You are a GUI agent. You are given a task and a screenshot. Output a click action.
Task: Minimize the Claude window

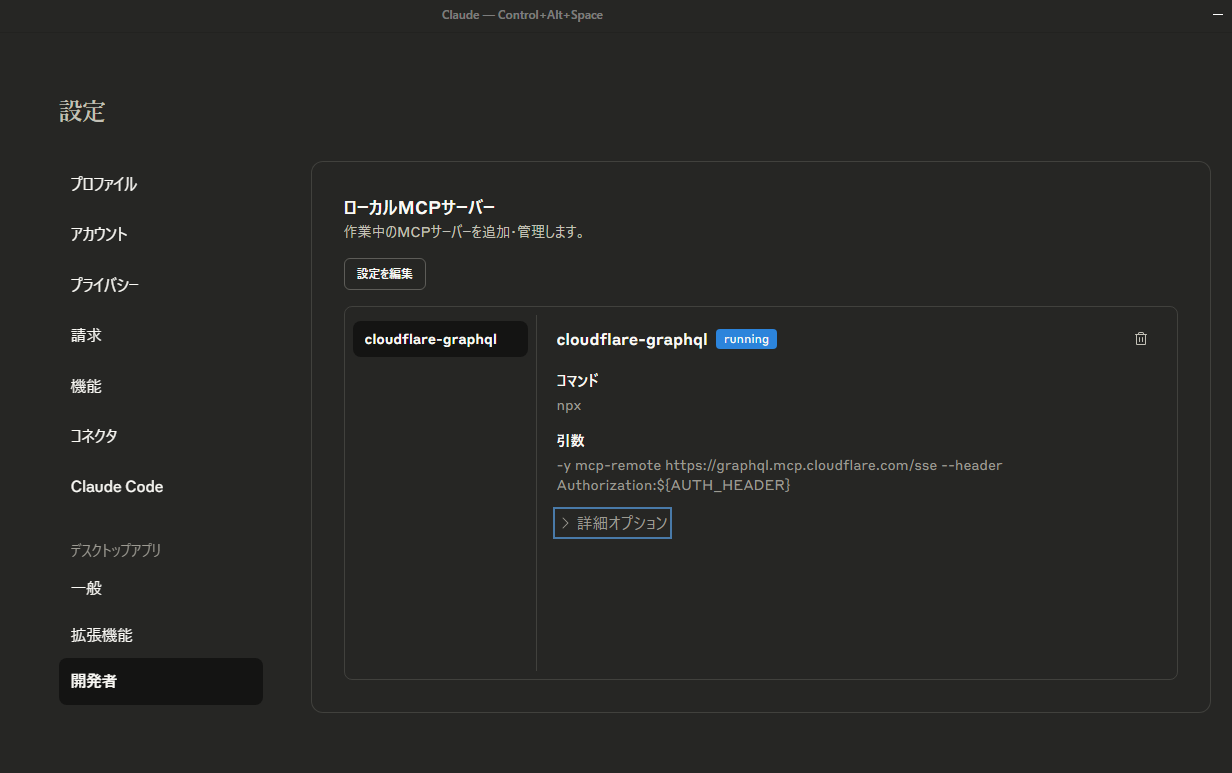1216,15
